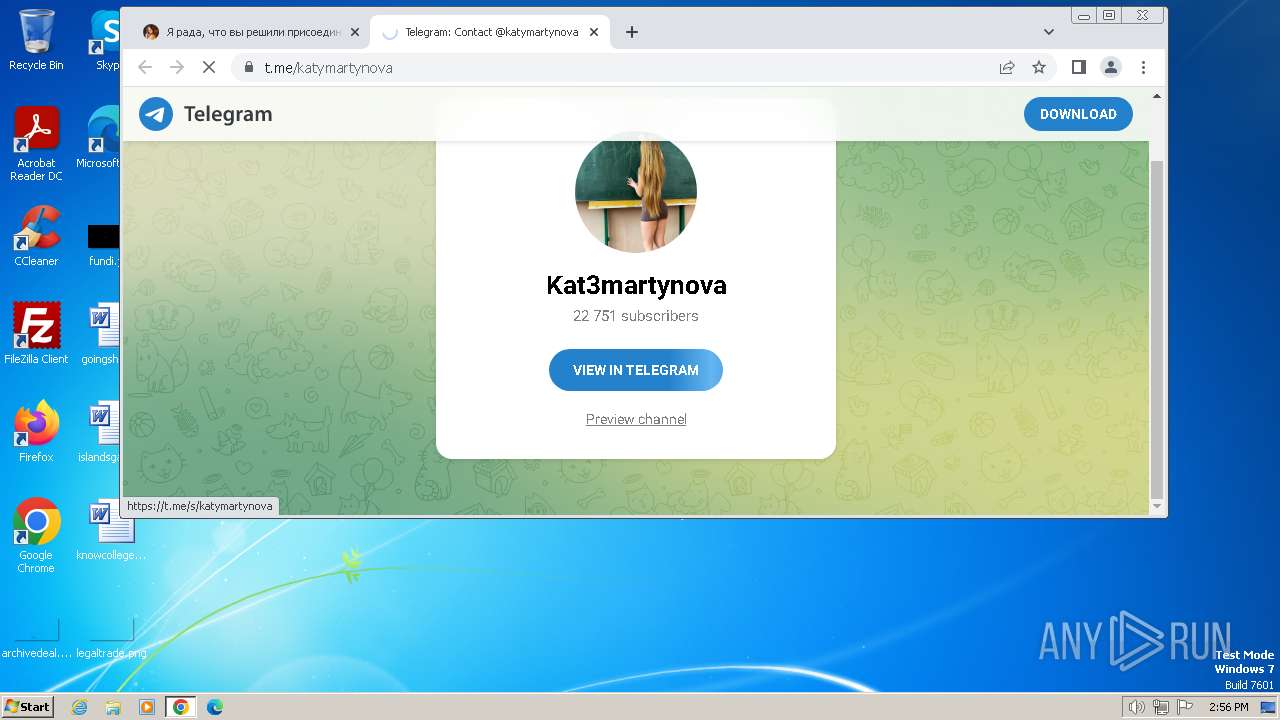
Task: Minimize the Chrome window
Action: [1084, 15]
